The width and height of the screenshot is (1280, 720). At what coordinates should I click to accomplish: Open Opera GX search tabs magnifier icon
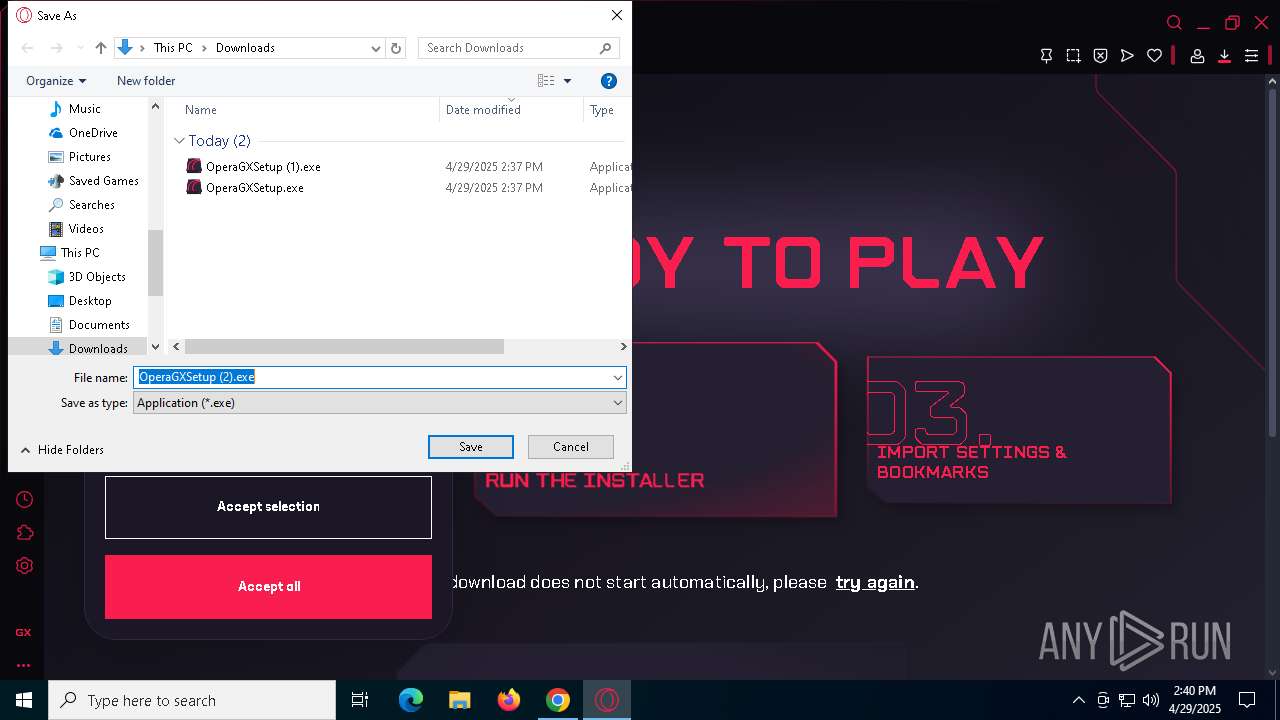pos(1174,23)
